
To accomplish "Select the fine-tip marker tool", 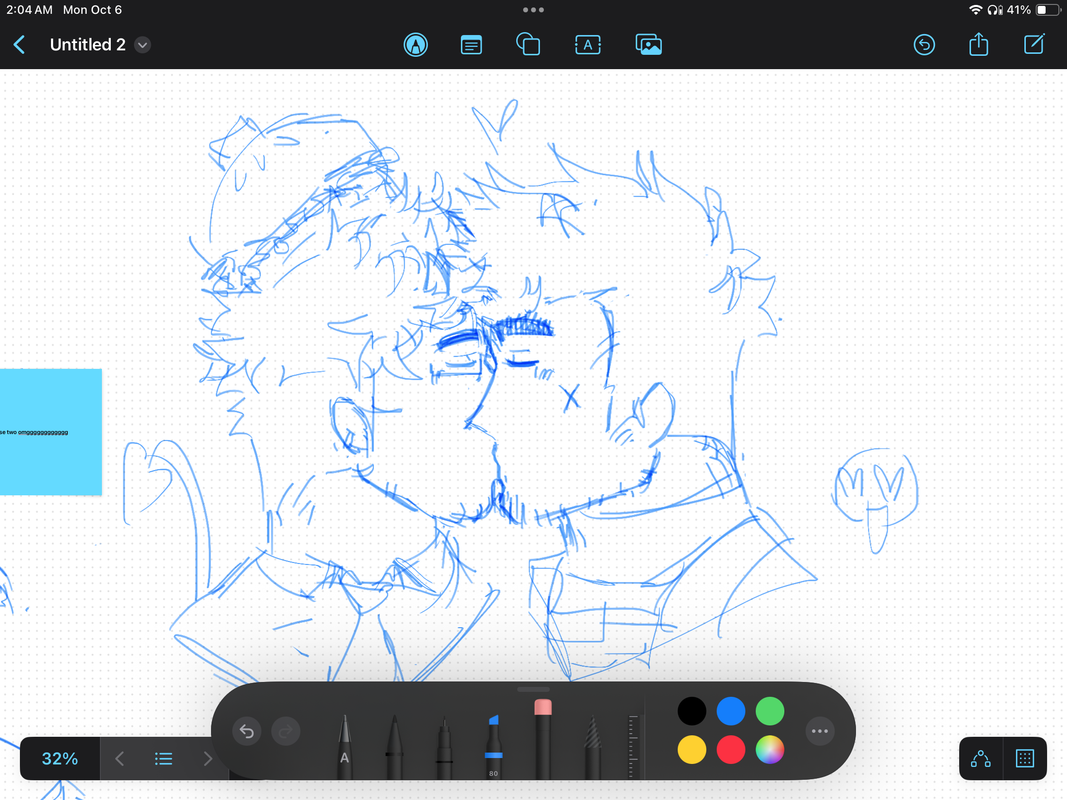I will point(444,748).
